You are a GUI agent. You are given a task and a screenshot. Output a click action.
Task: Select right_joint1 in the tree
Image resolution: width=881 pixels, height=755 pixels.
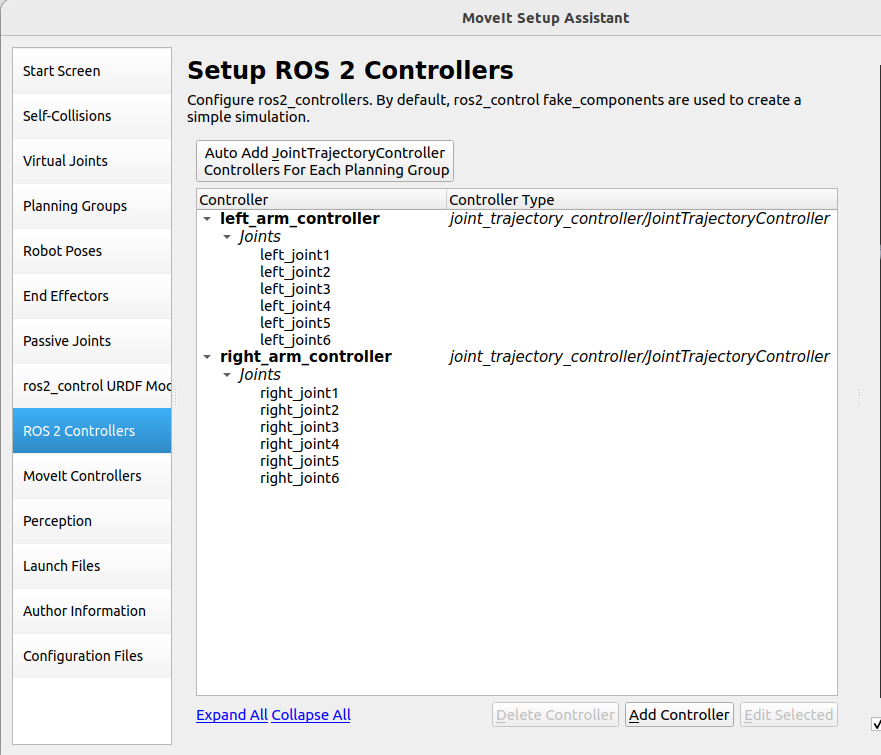coord(299,393)
